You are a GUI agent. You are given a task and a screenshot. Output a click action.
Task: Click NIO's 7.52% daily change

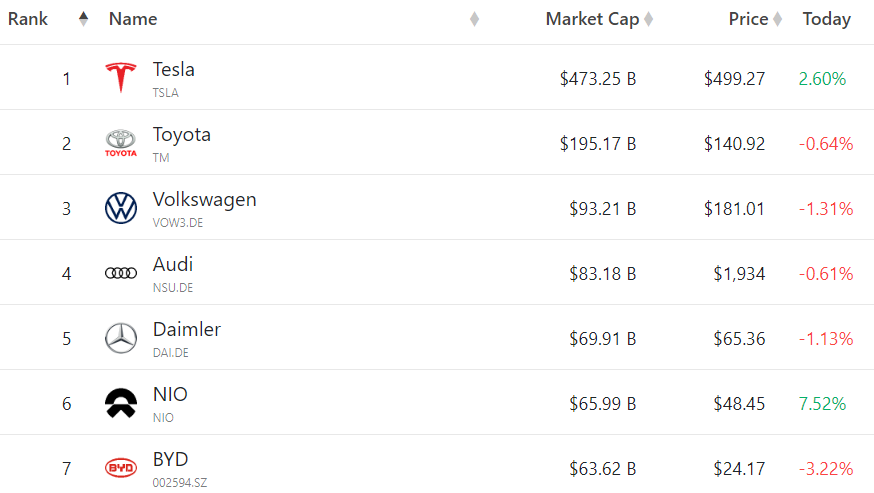point(822,404)
